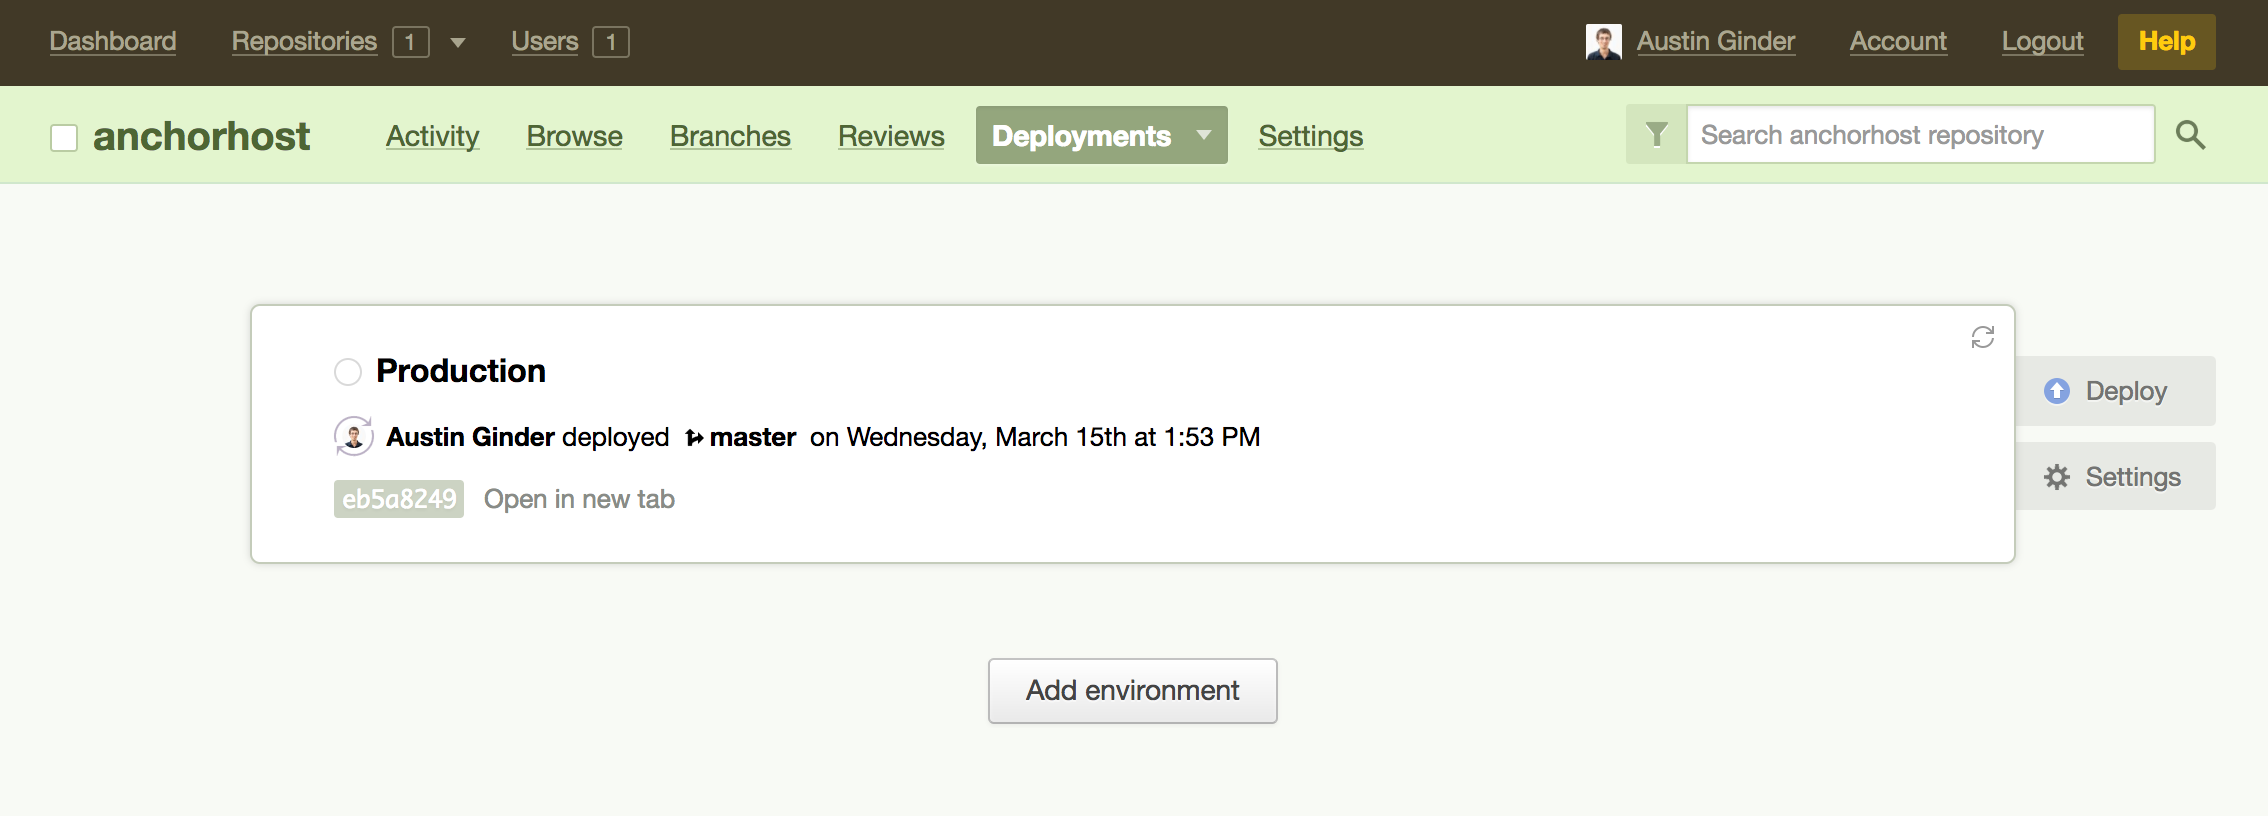Switch to the Browse tab

point(575,136)
